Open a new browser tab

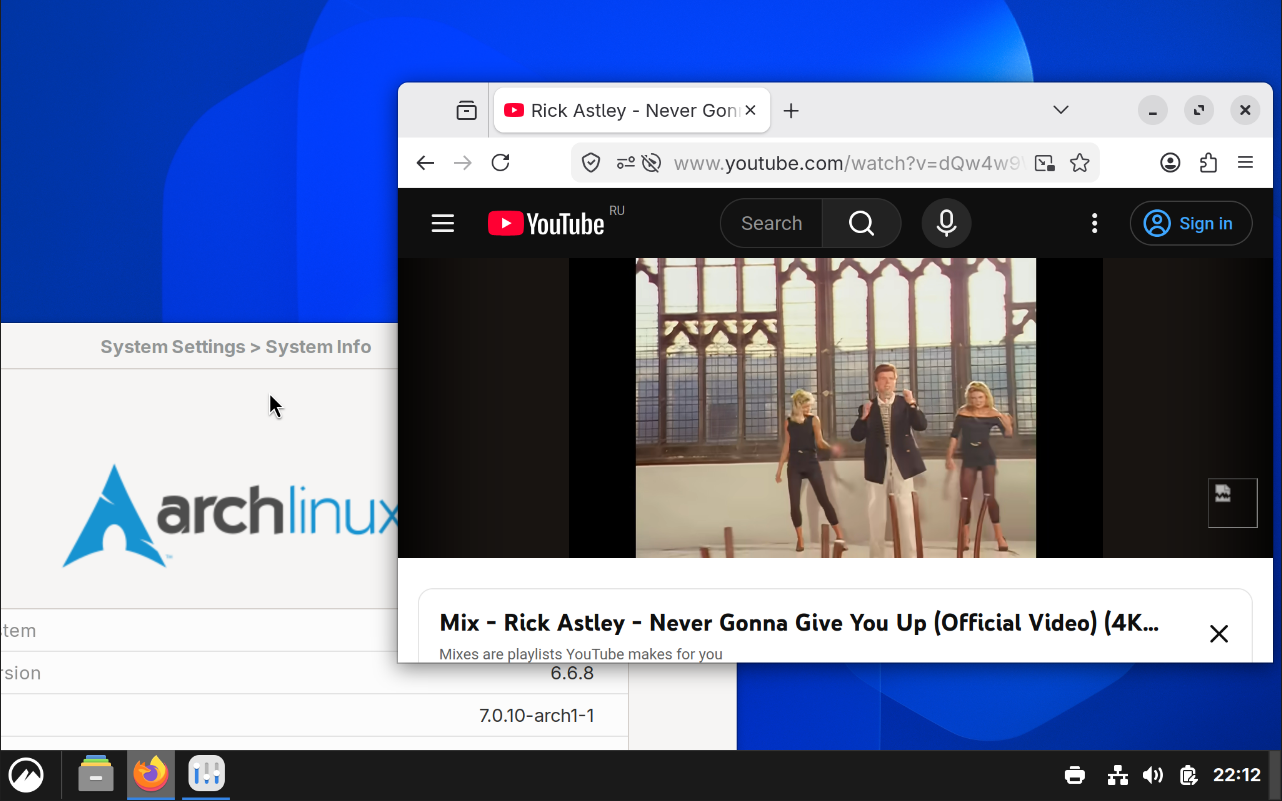[x=791, y=110]
